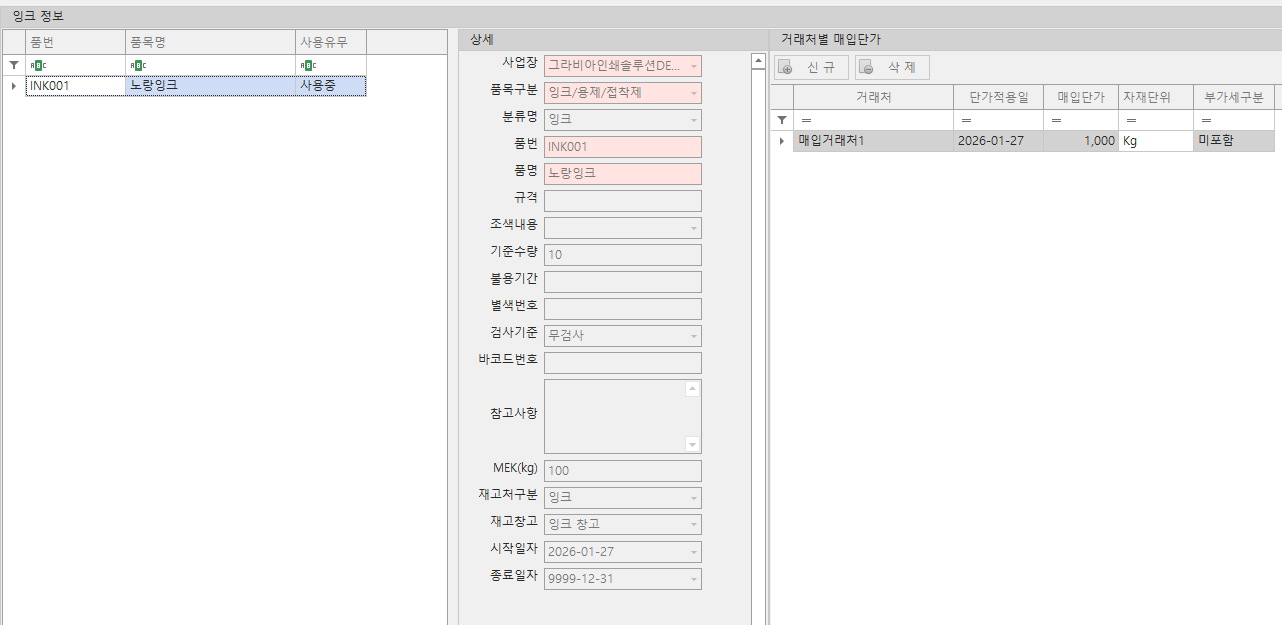Screen dimensions: 1282x625
Task: Click the 품명 input field showing 노랑잉크
Action: click(x=622, y=173)
